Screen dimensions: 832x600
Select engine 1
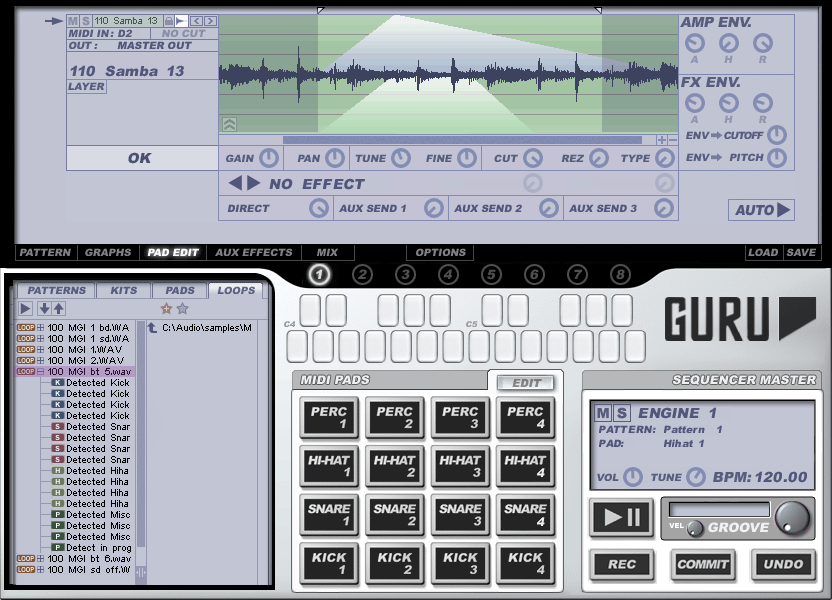pyautogui.click(x=319, y=274)
